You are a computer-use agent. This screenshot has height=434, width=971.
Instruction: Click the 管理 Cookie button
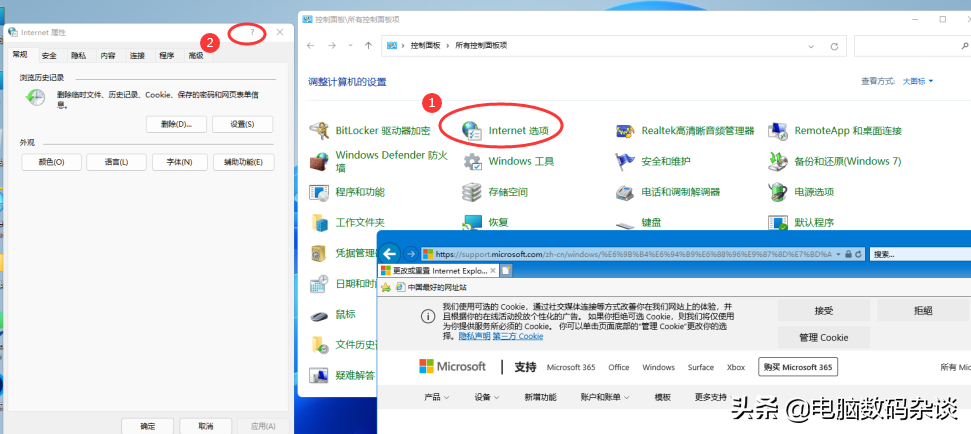click(x=824, y=337)
